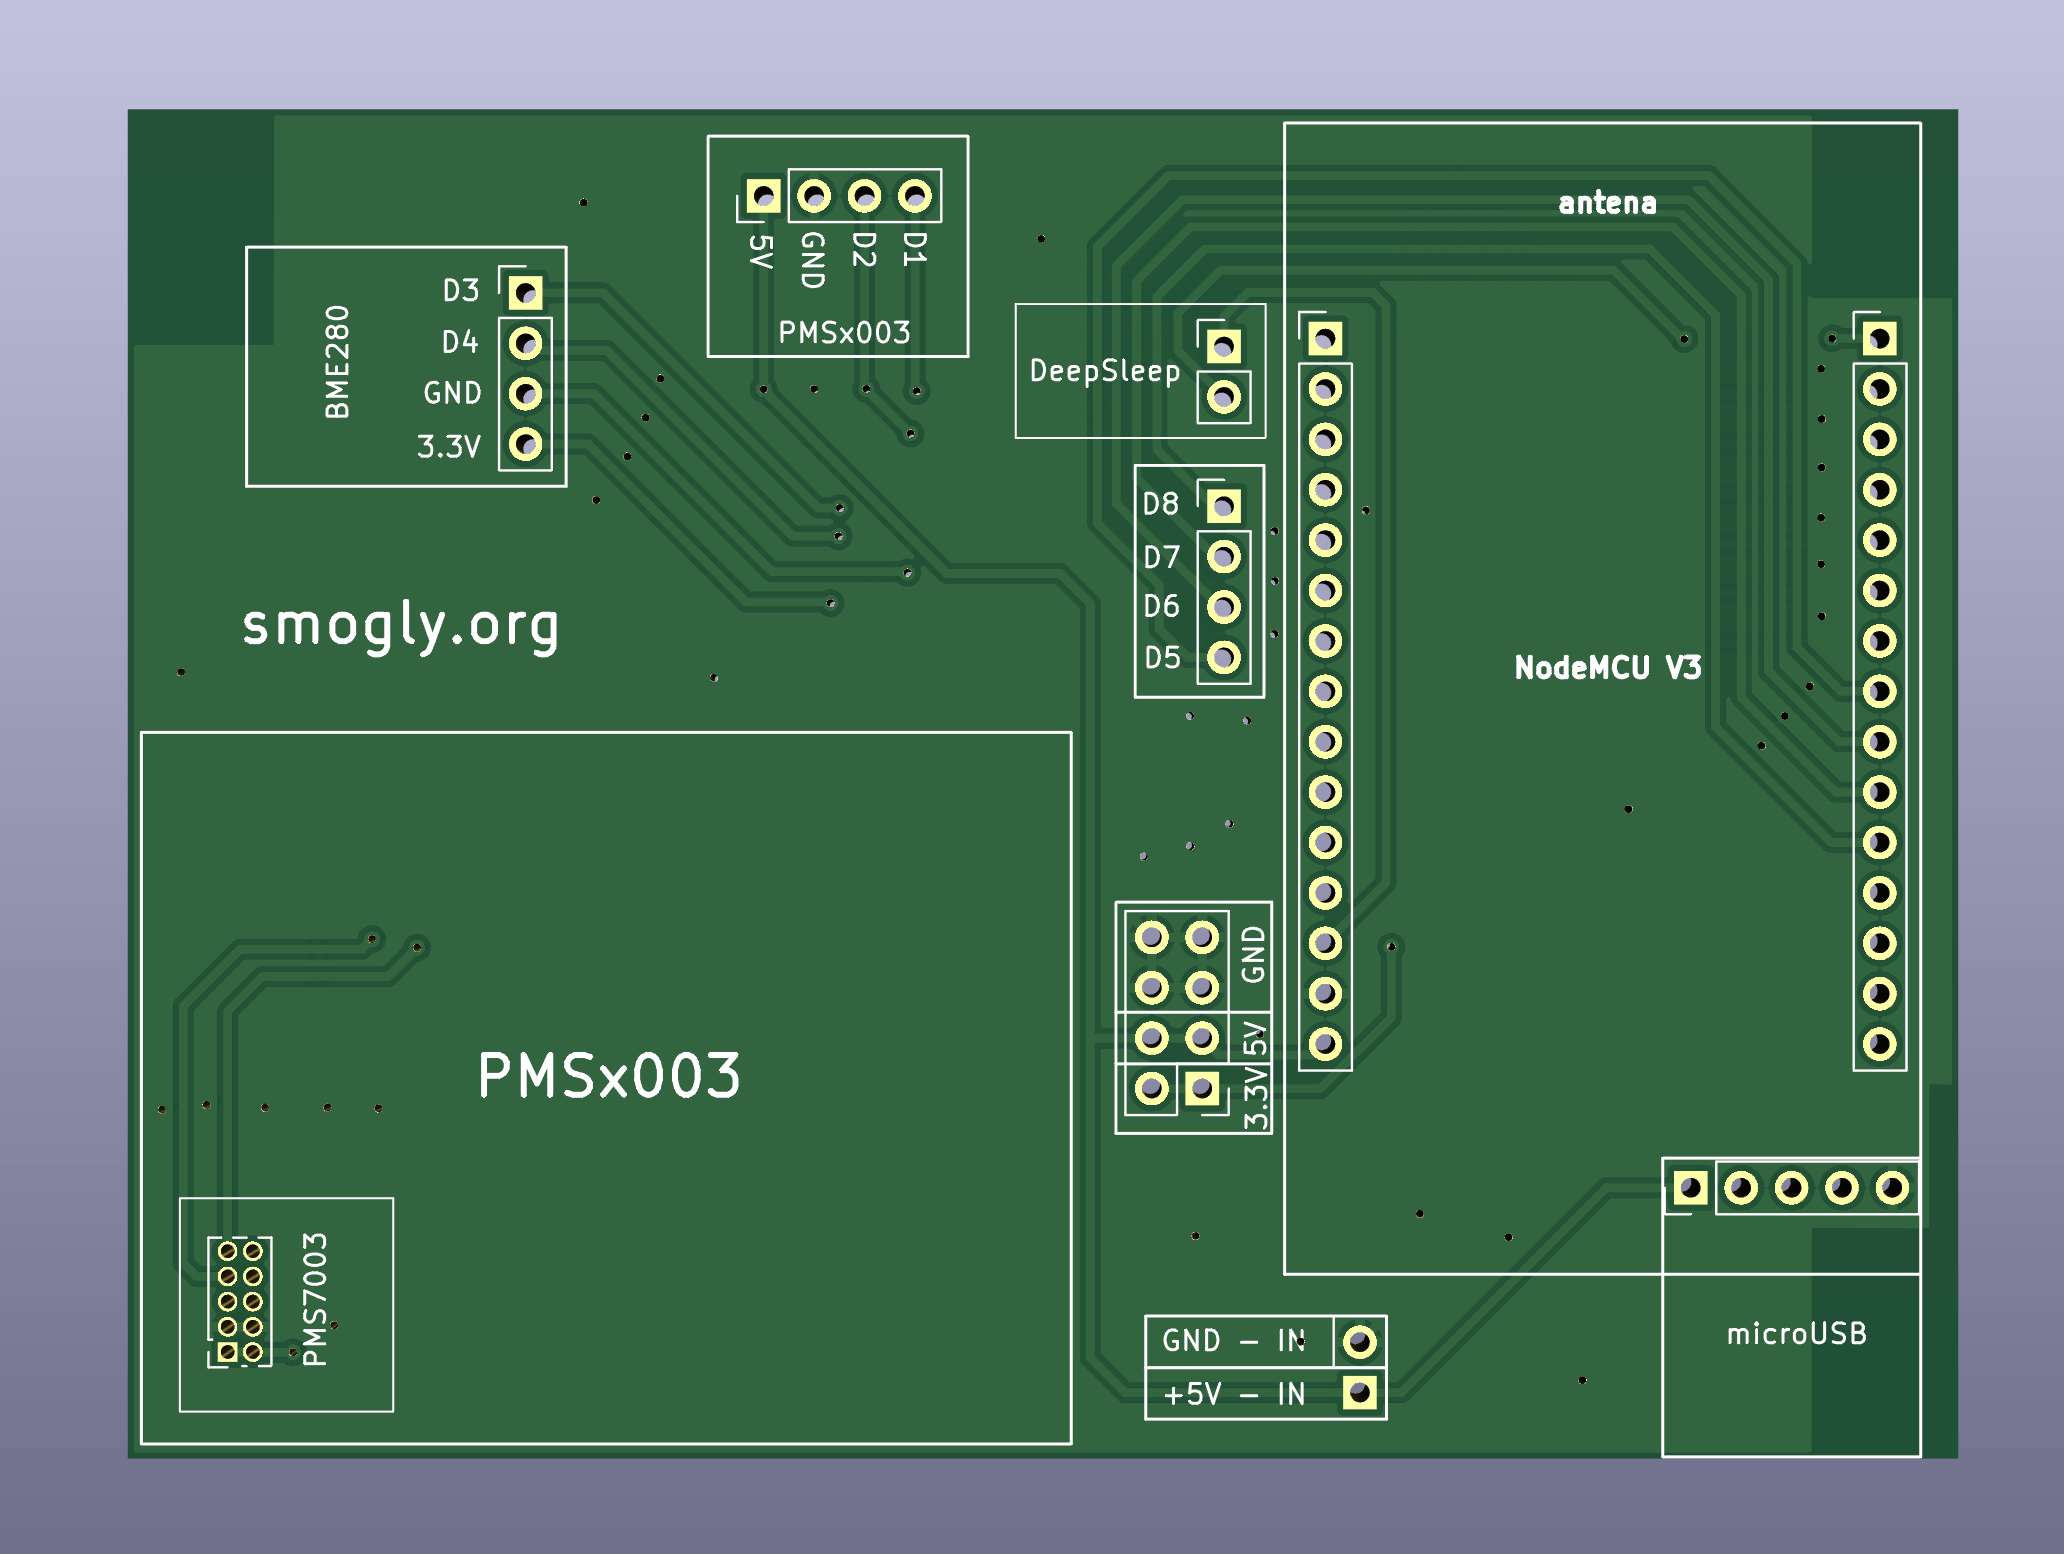The height and width of the screenshot is (1554, 2064).
Task: Click the antena label text
Action: click(1607, 203)
